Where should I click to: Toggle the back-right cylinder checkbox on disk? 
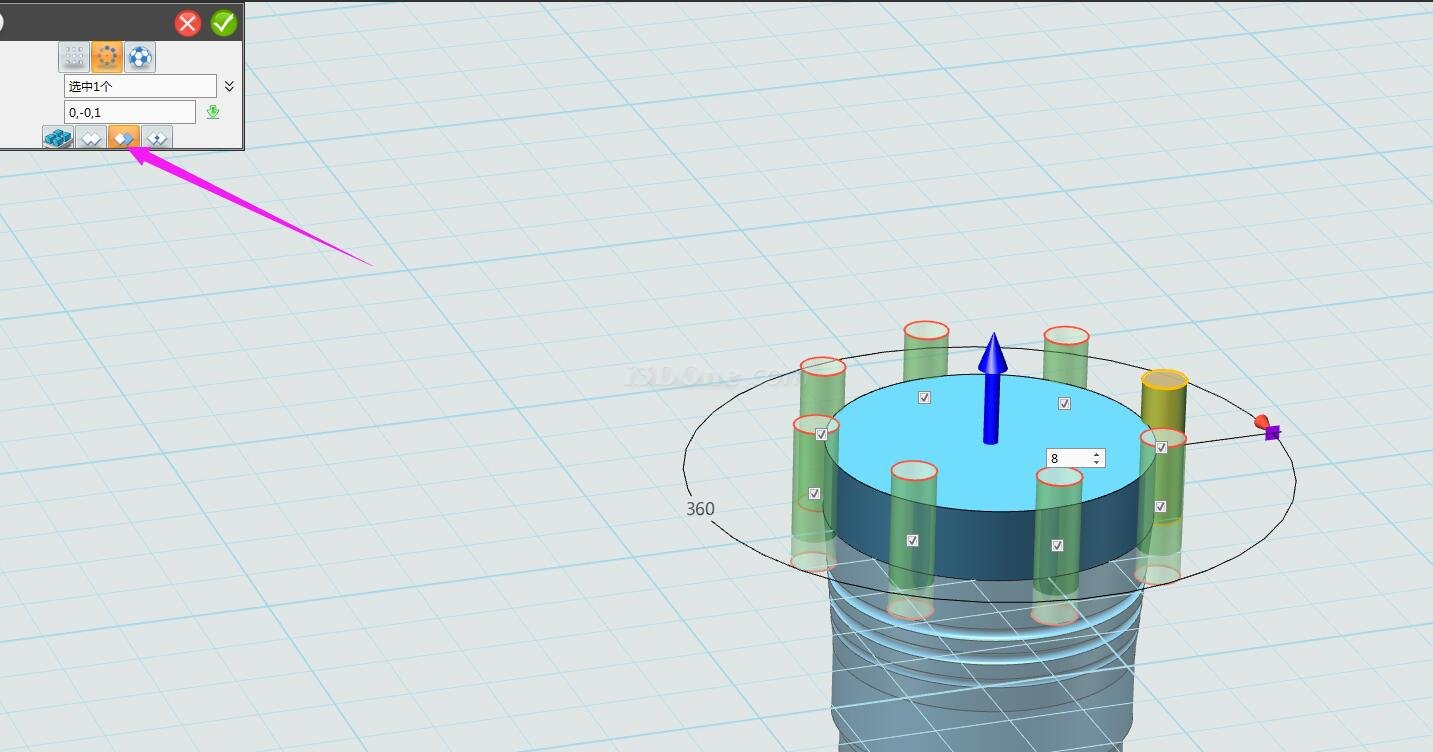[x=1064, y=403]
